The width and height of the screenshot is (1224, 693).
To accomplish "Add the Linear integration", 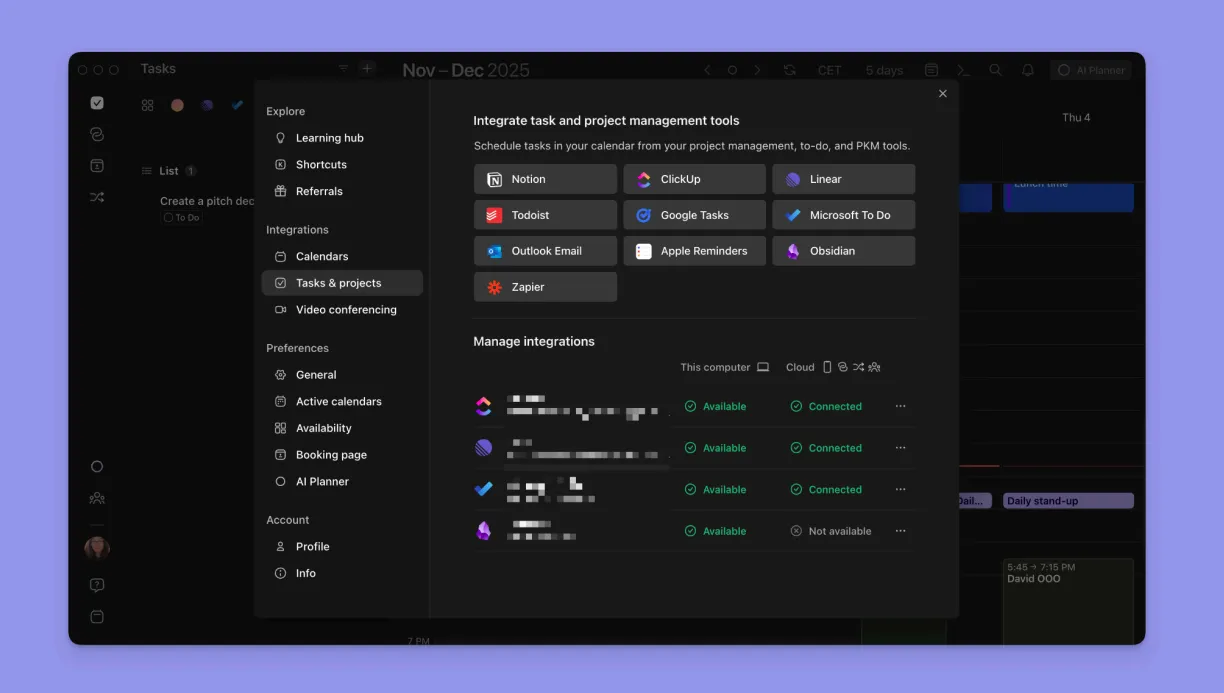I will [843, 179].
